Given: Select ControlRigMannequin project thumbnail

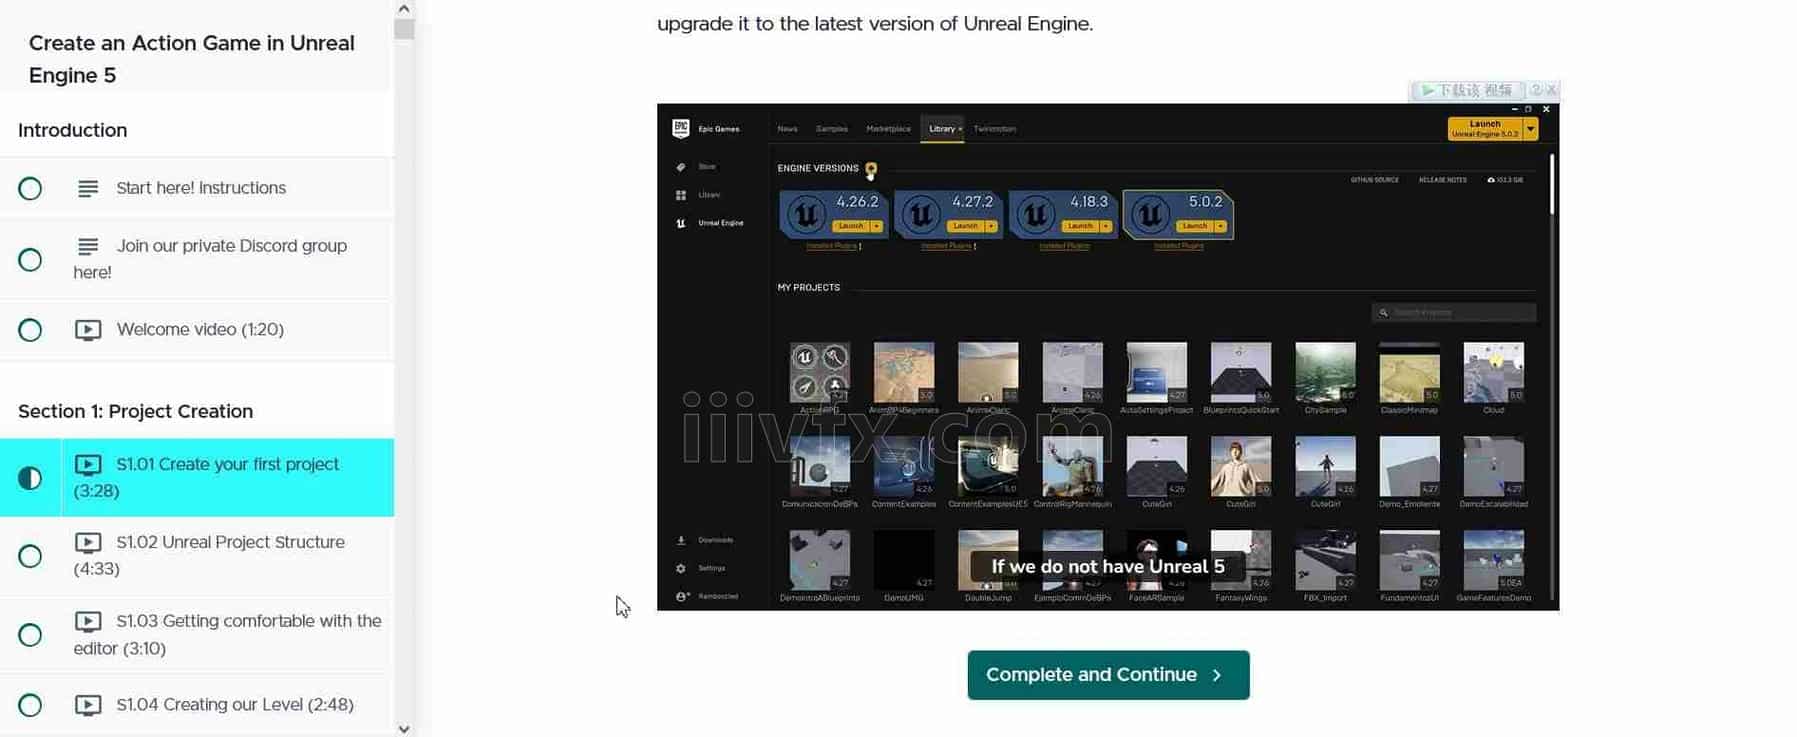Looking at the screenshot, I should point(1072,466).
